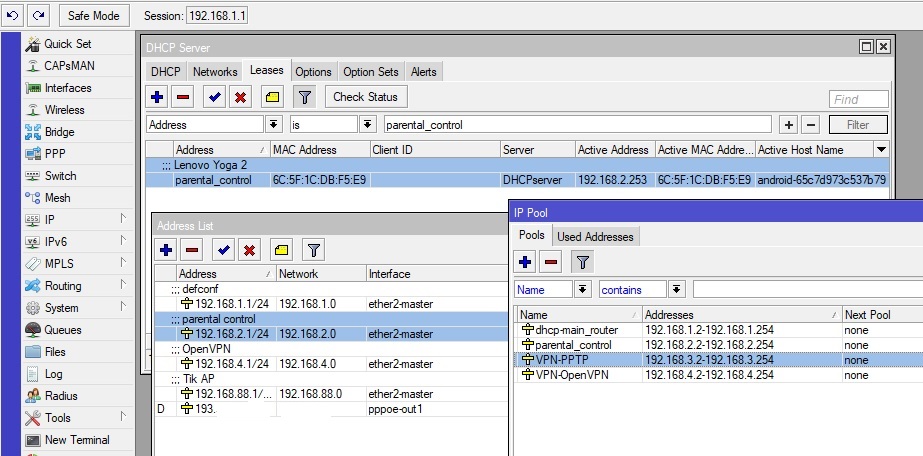Screen dimensions: 923x456
Task: Expand the IPv6 submenu
Action: point(77,242)
